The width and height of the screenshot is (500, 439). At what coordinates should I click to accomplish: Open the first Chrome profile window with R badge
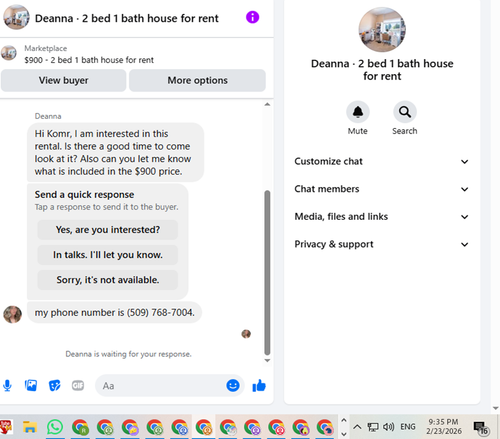click(x=81, y=427)
